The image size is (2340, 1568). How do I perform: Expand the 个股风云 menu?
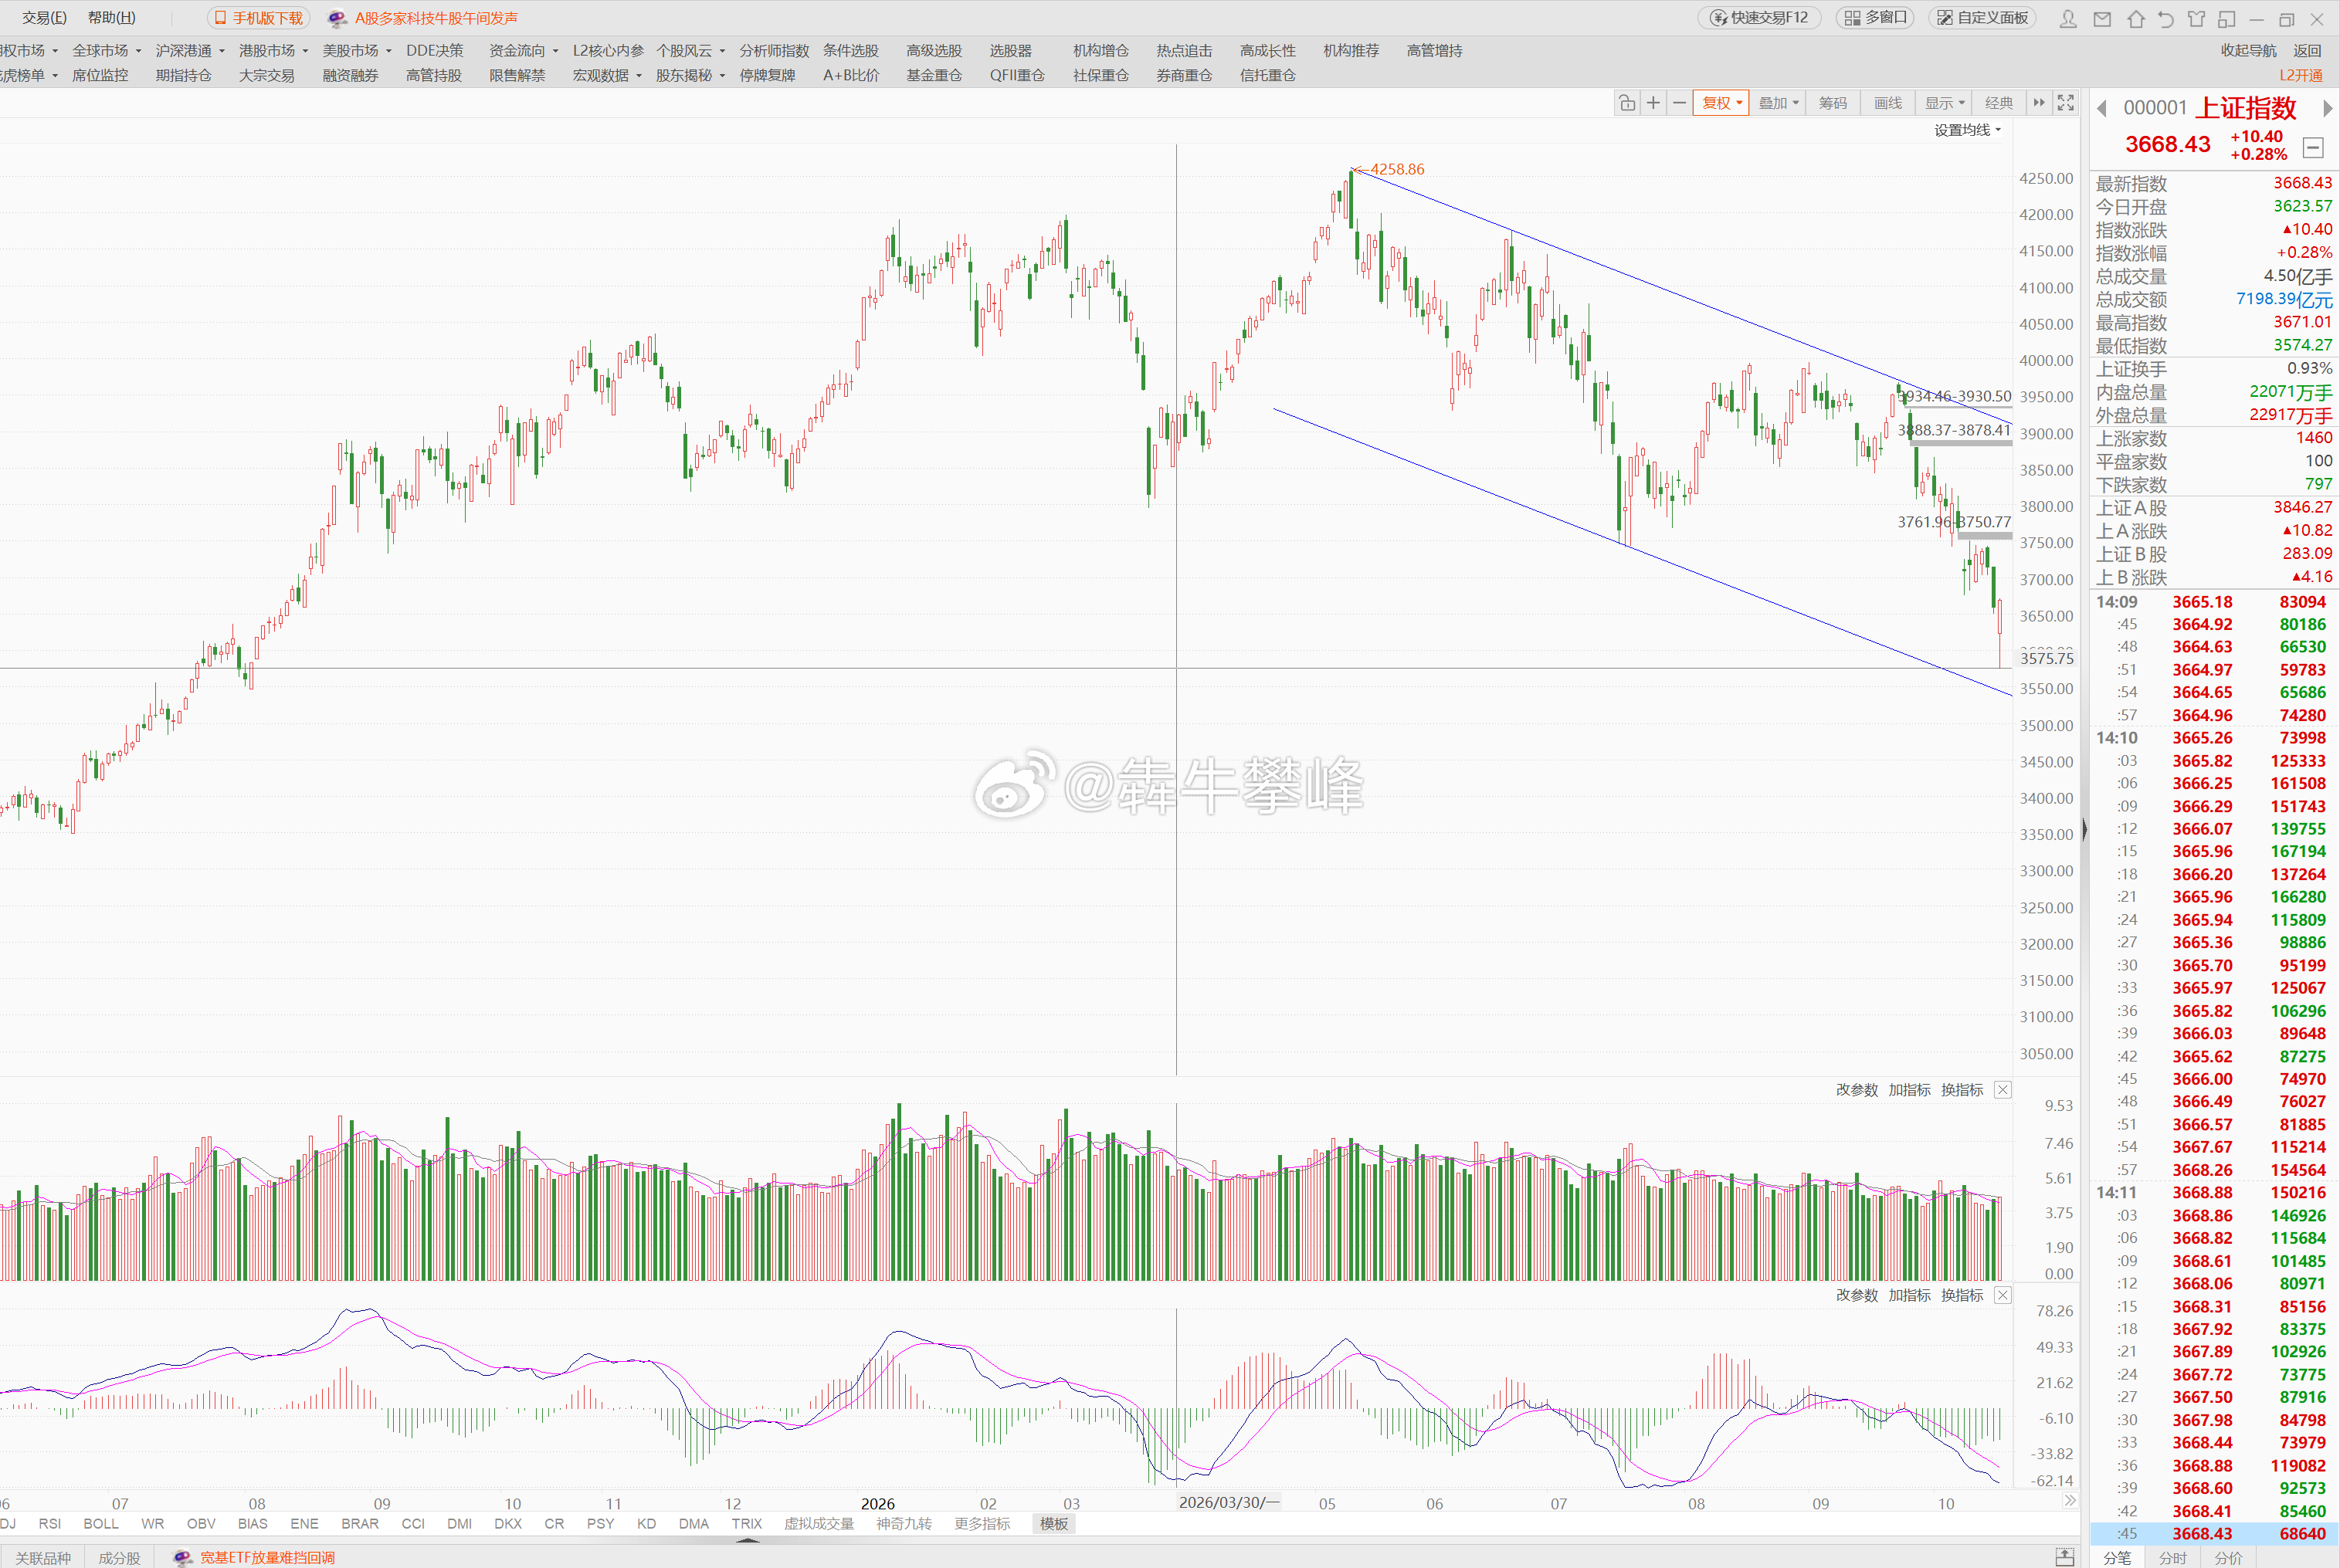tap(690, 51)
